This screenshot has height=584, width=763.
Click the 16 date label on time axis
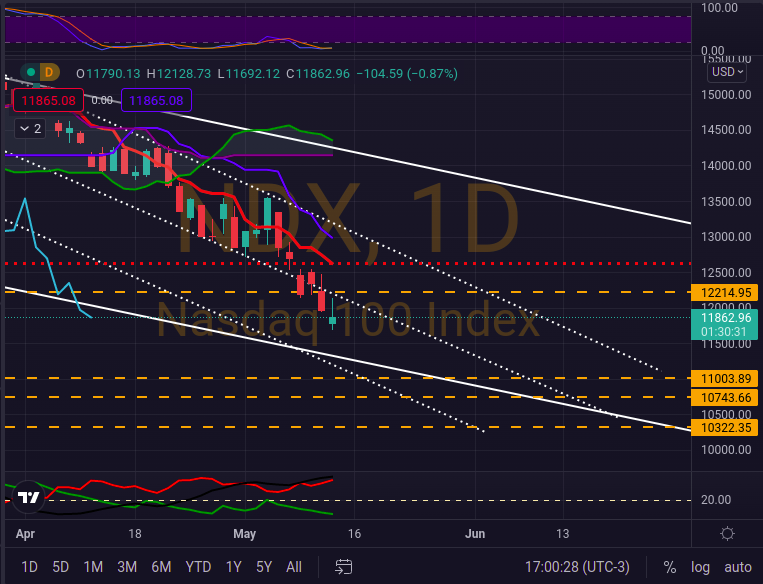click(x=354, y=534)
